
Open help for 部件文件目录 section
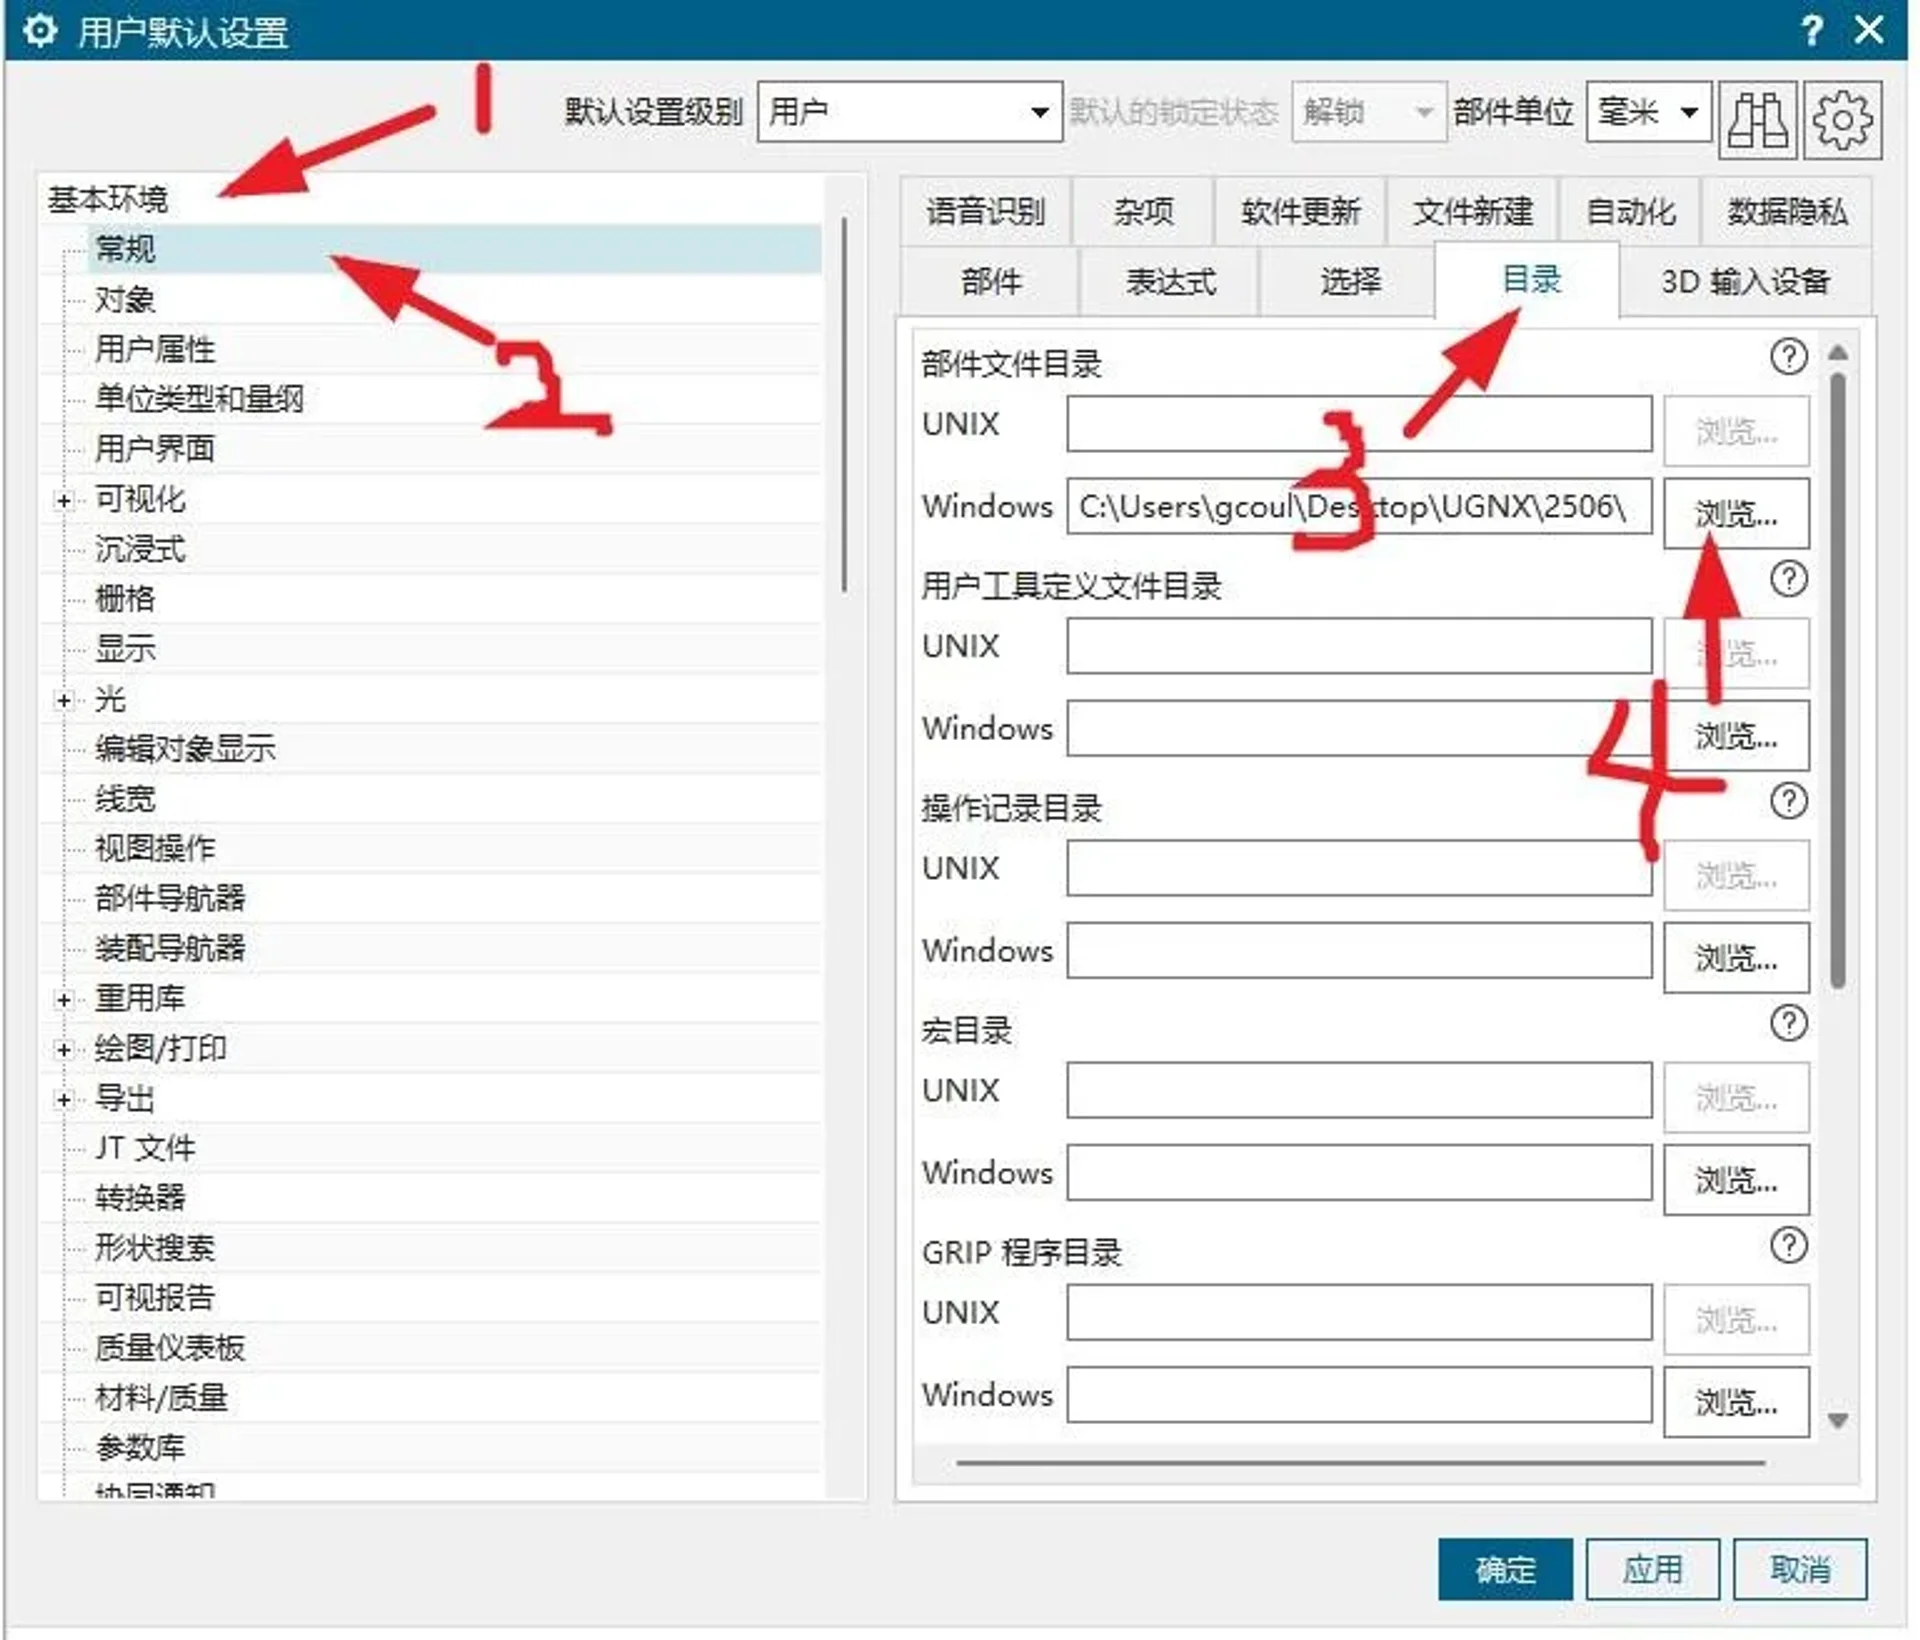1789,357
